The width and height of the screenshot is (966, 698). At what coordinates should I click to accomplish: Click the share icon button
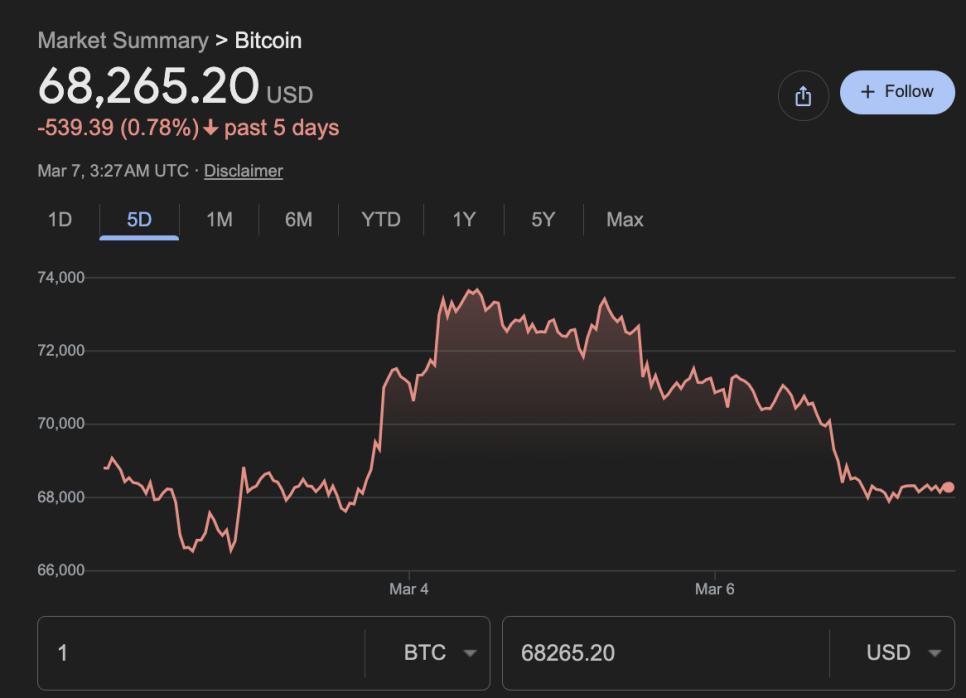click(x=803, y=96)
